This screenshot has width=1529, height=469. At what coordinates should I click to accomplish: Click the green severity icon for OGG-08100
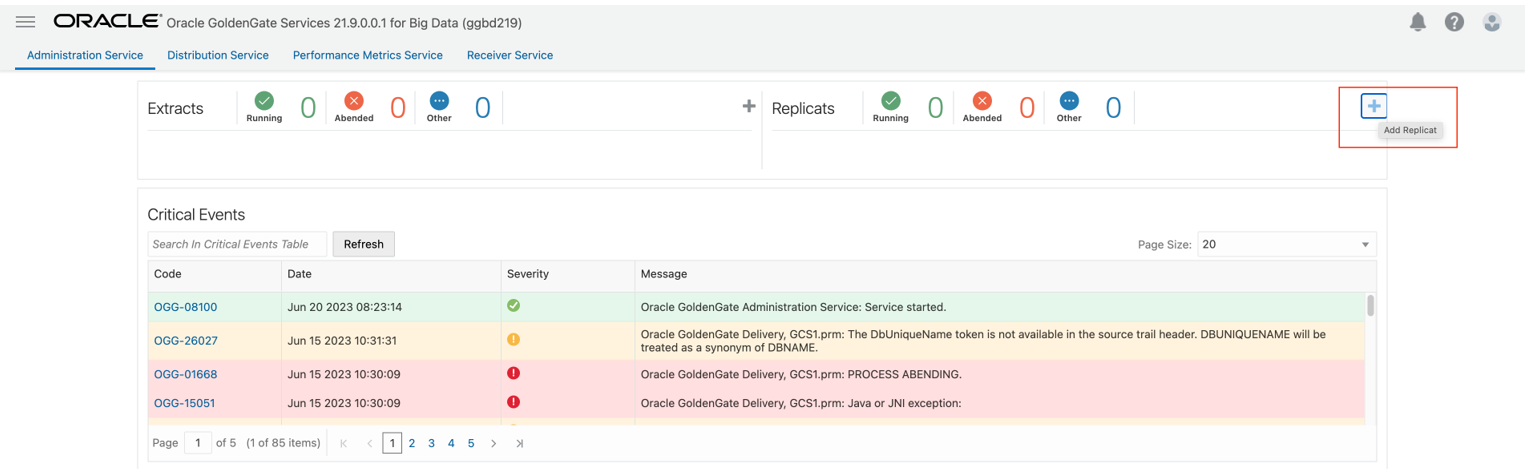point(513,306)
